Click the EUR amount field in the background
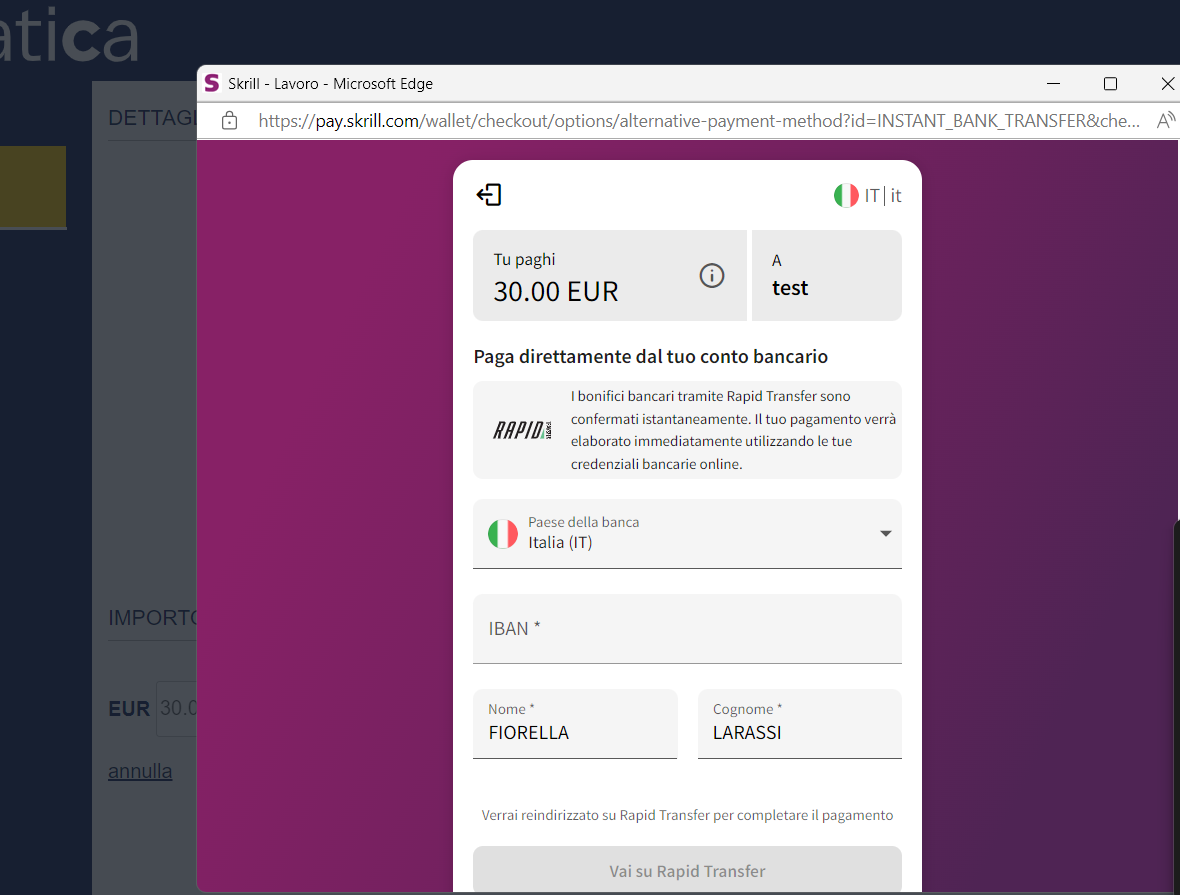This screenshot has height=895, width=1180. tap(178, 709)
